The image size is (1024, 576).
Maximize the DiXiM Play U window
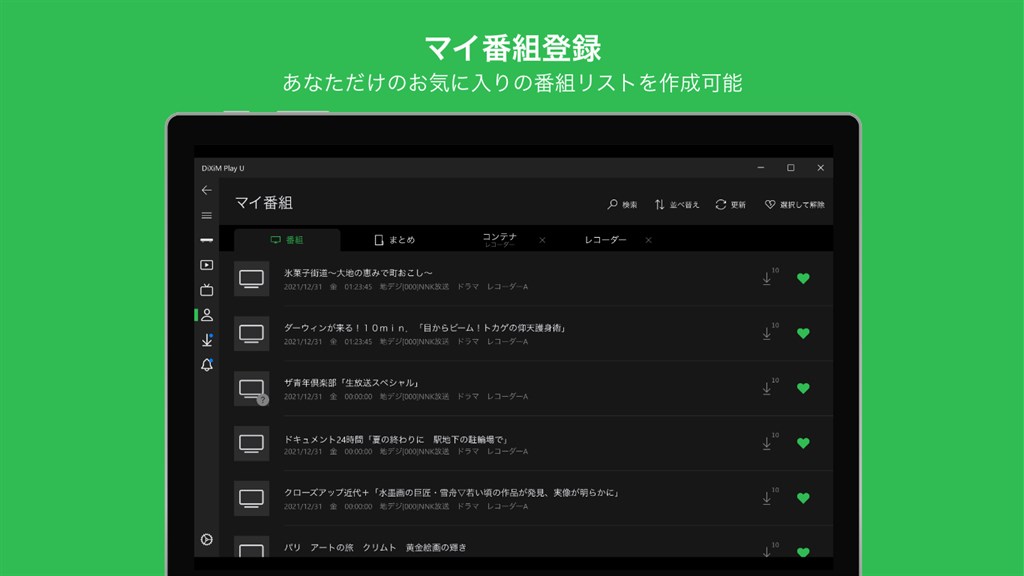[x=791, y=168]
